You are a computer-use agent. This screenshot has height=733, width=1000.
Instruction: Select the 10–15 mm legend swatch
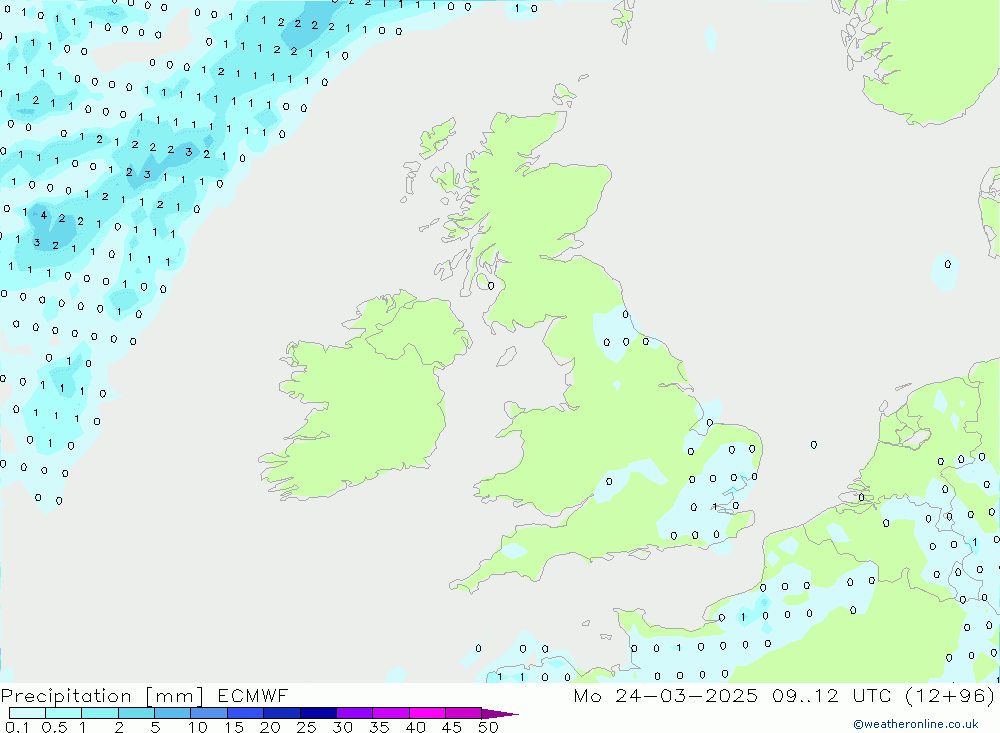pos(209,713)
